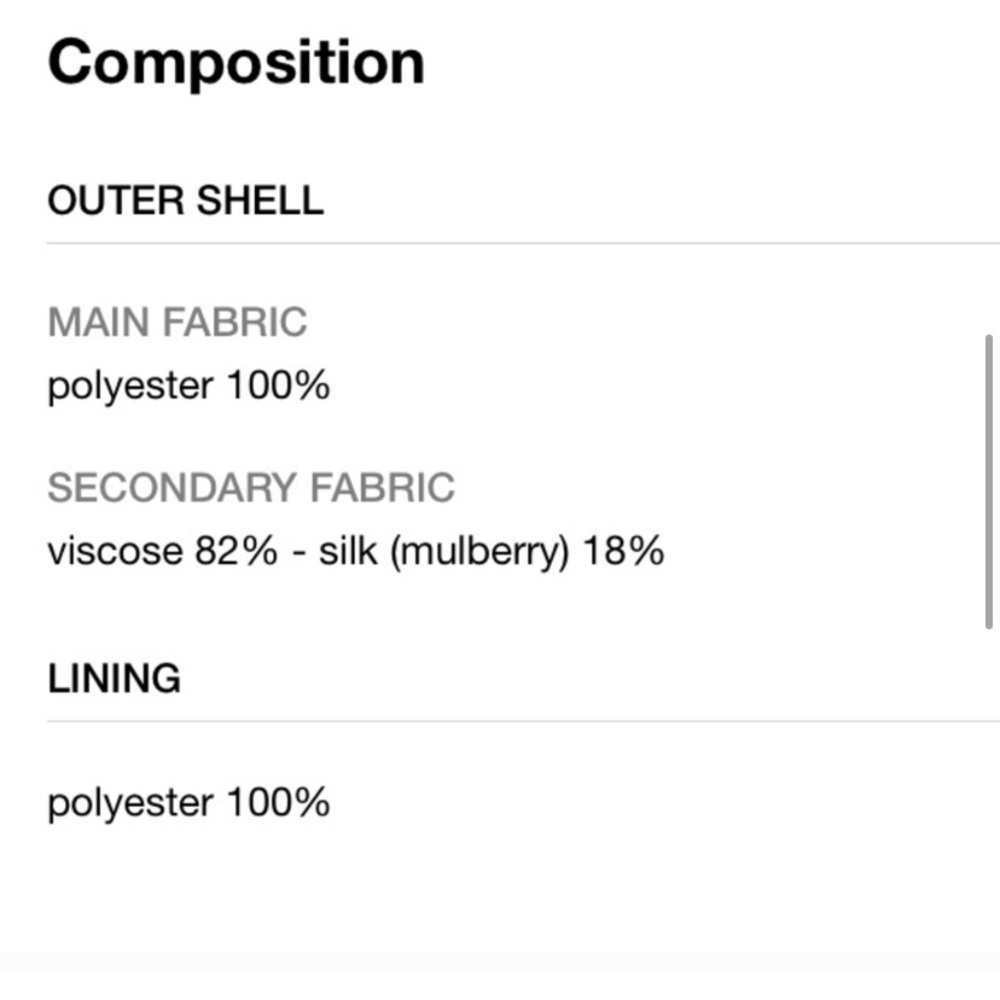Click the MAIN FABRIC label
Image resolution: width=1000 pixels, height=1000 pixels.
(177, 322)
